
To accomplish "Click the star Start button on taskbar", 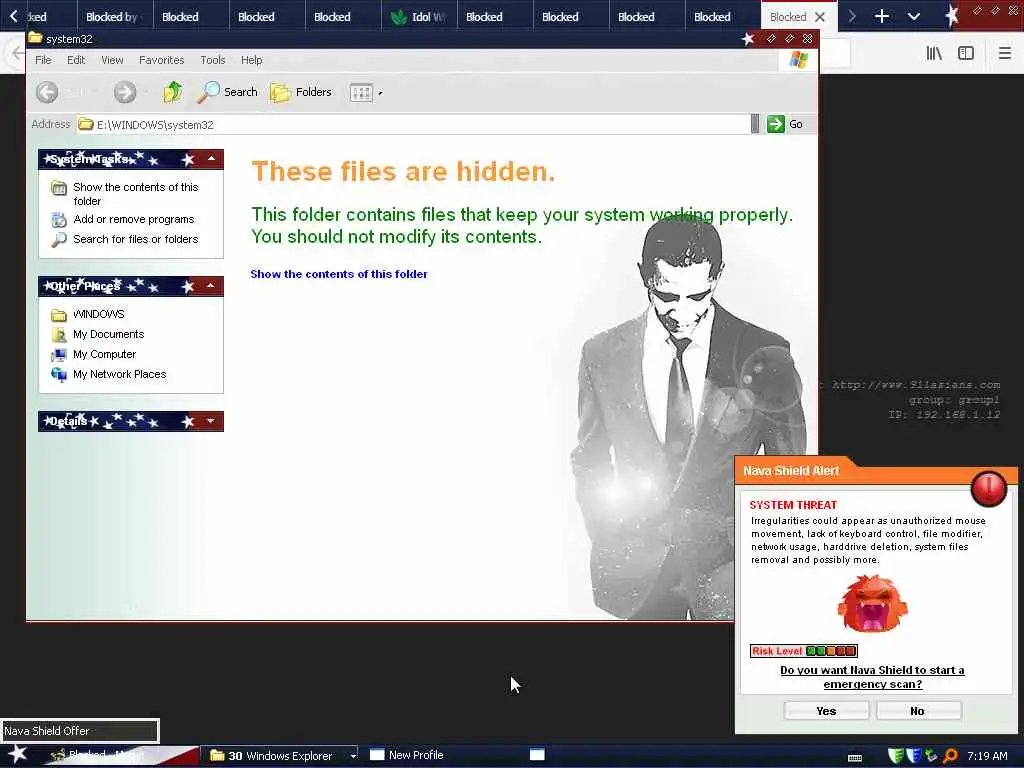I will (18, 755).
